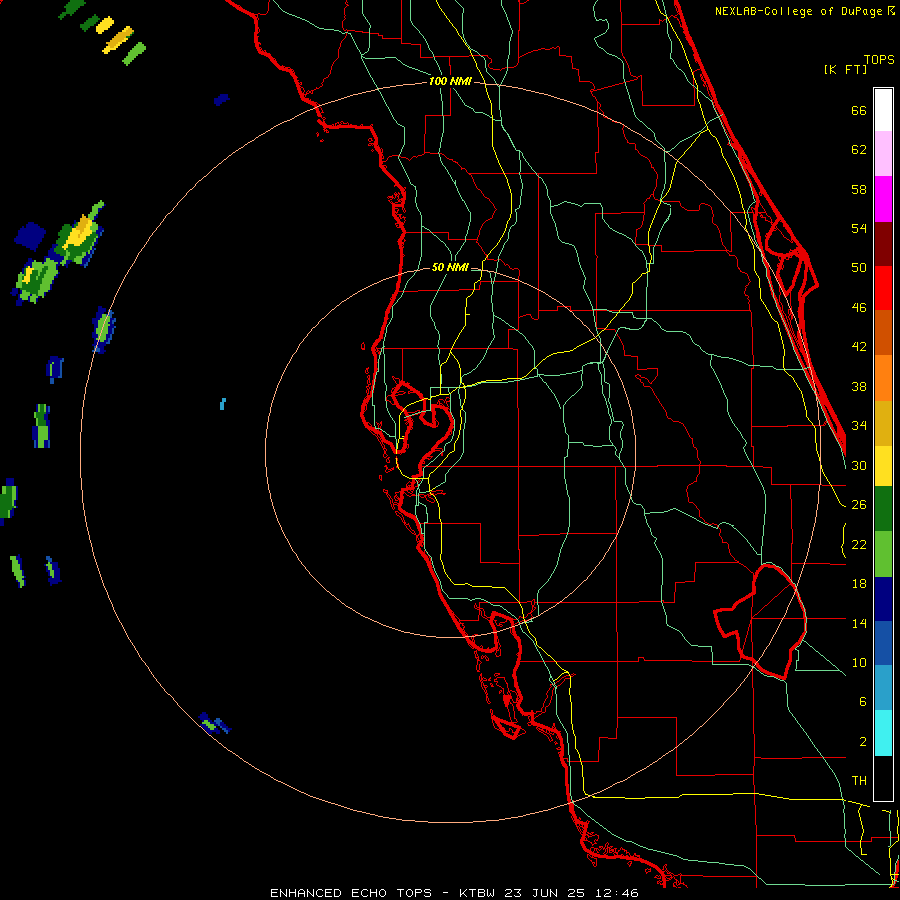Click the "100 NMI" range ring label
900x900 pixels.
click(x=450, y=82)
